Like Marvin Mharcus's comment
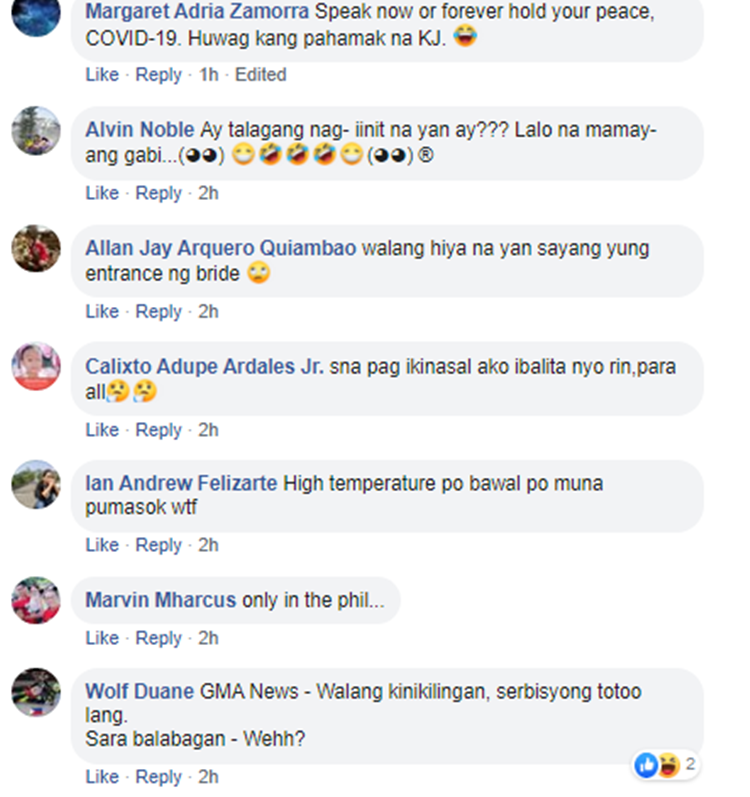The width and height of the screenshot is (750, 797). (x=102, y=638)
